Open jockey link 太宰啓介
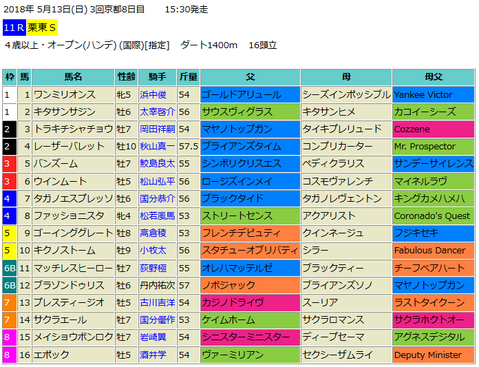Screen dimensions: 479x367 coord(157,112)
